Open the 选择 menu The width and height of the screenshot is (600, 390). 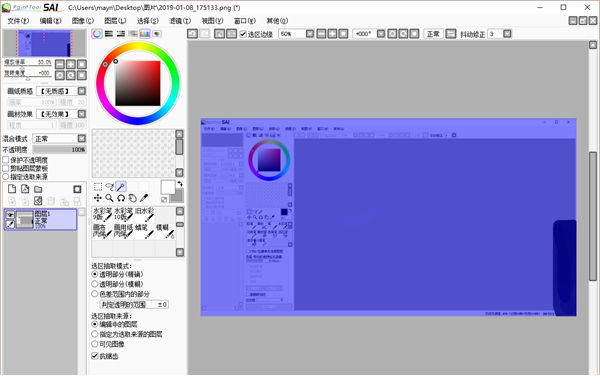point(148,21)
